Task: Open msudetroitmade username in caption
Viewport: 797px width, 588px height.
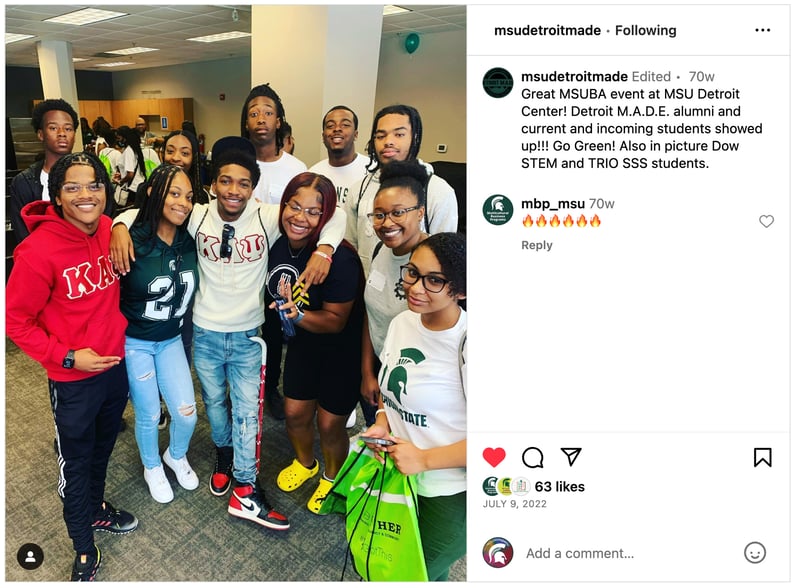Action: [574, 77]
